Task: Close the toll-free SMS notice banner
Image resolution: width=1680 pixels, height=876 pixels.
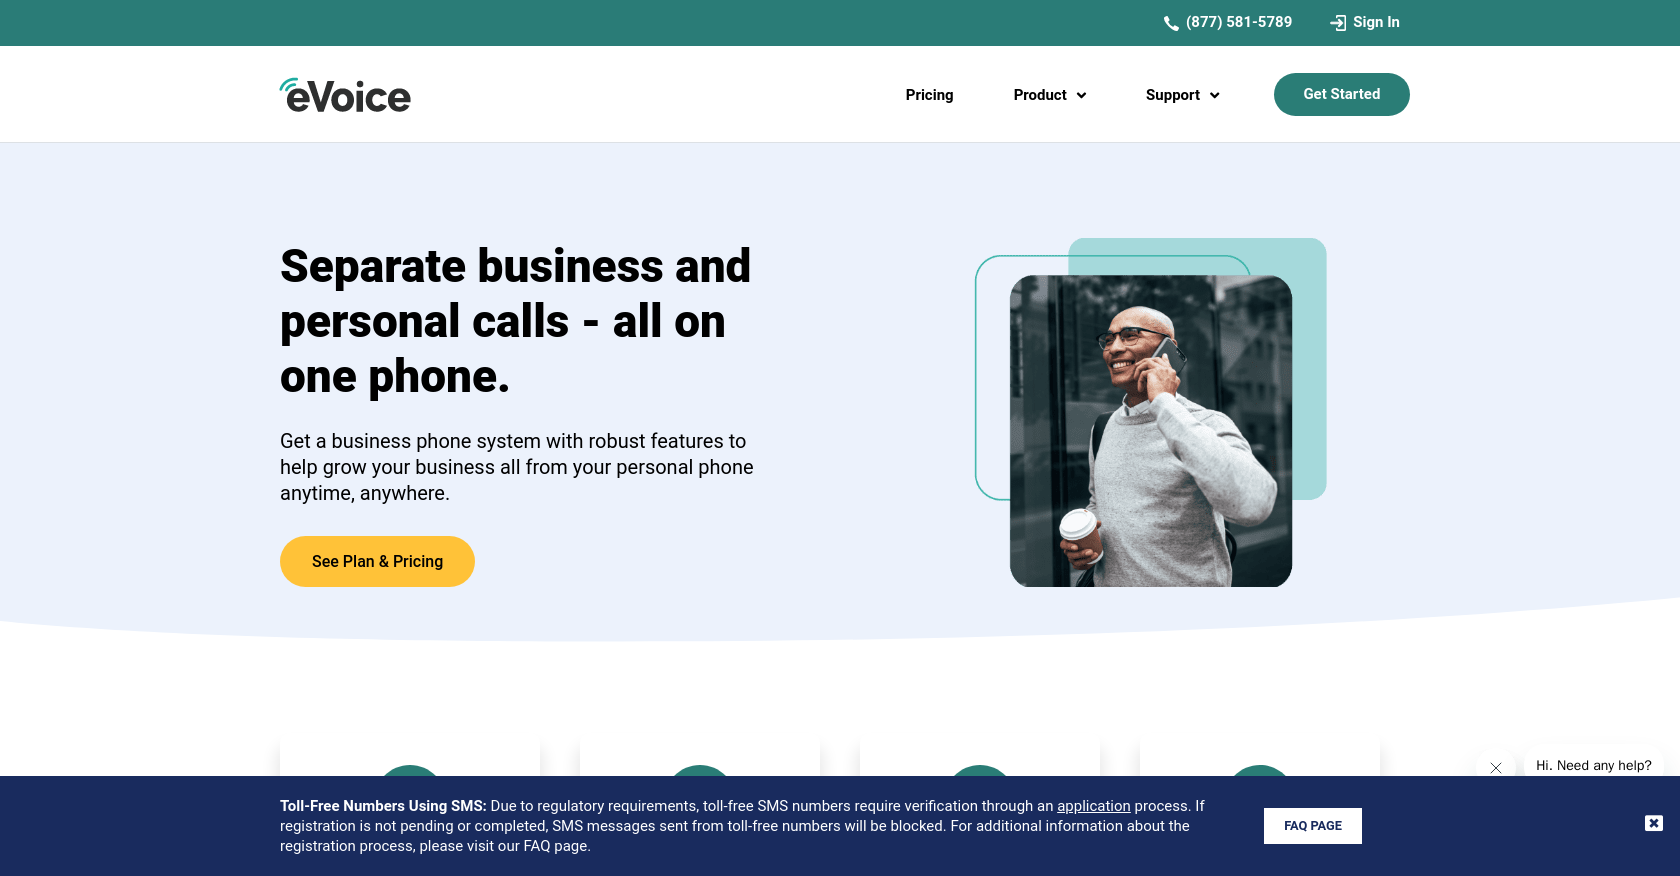Action: [x=1654, y=823]
